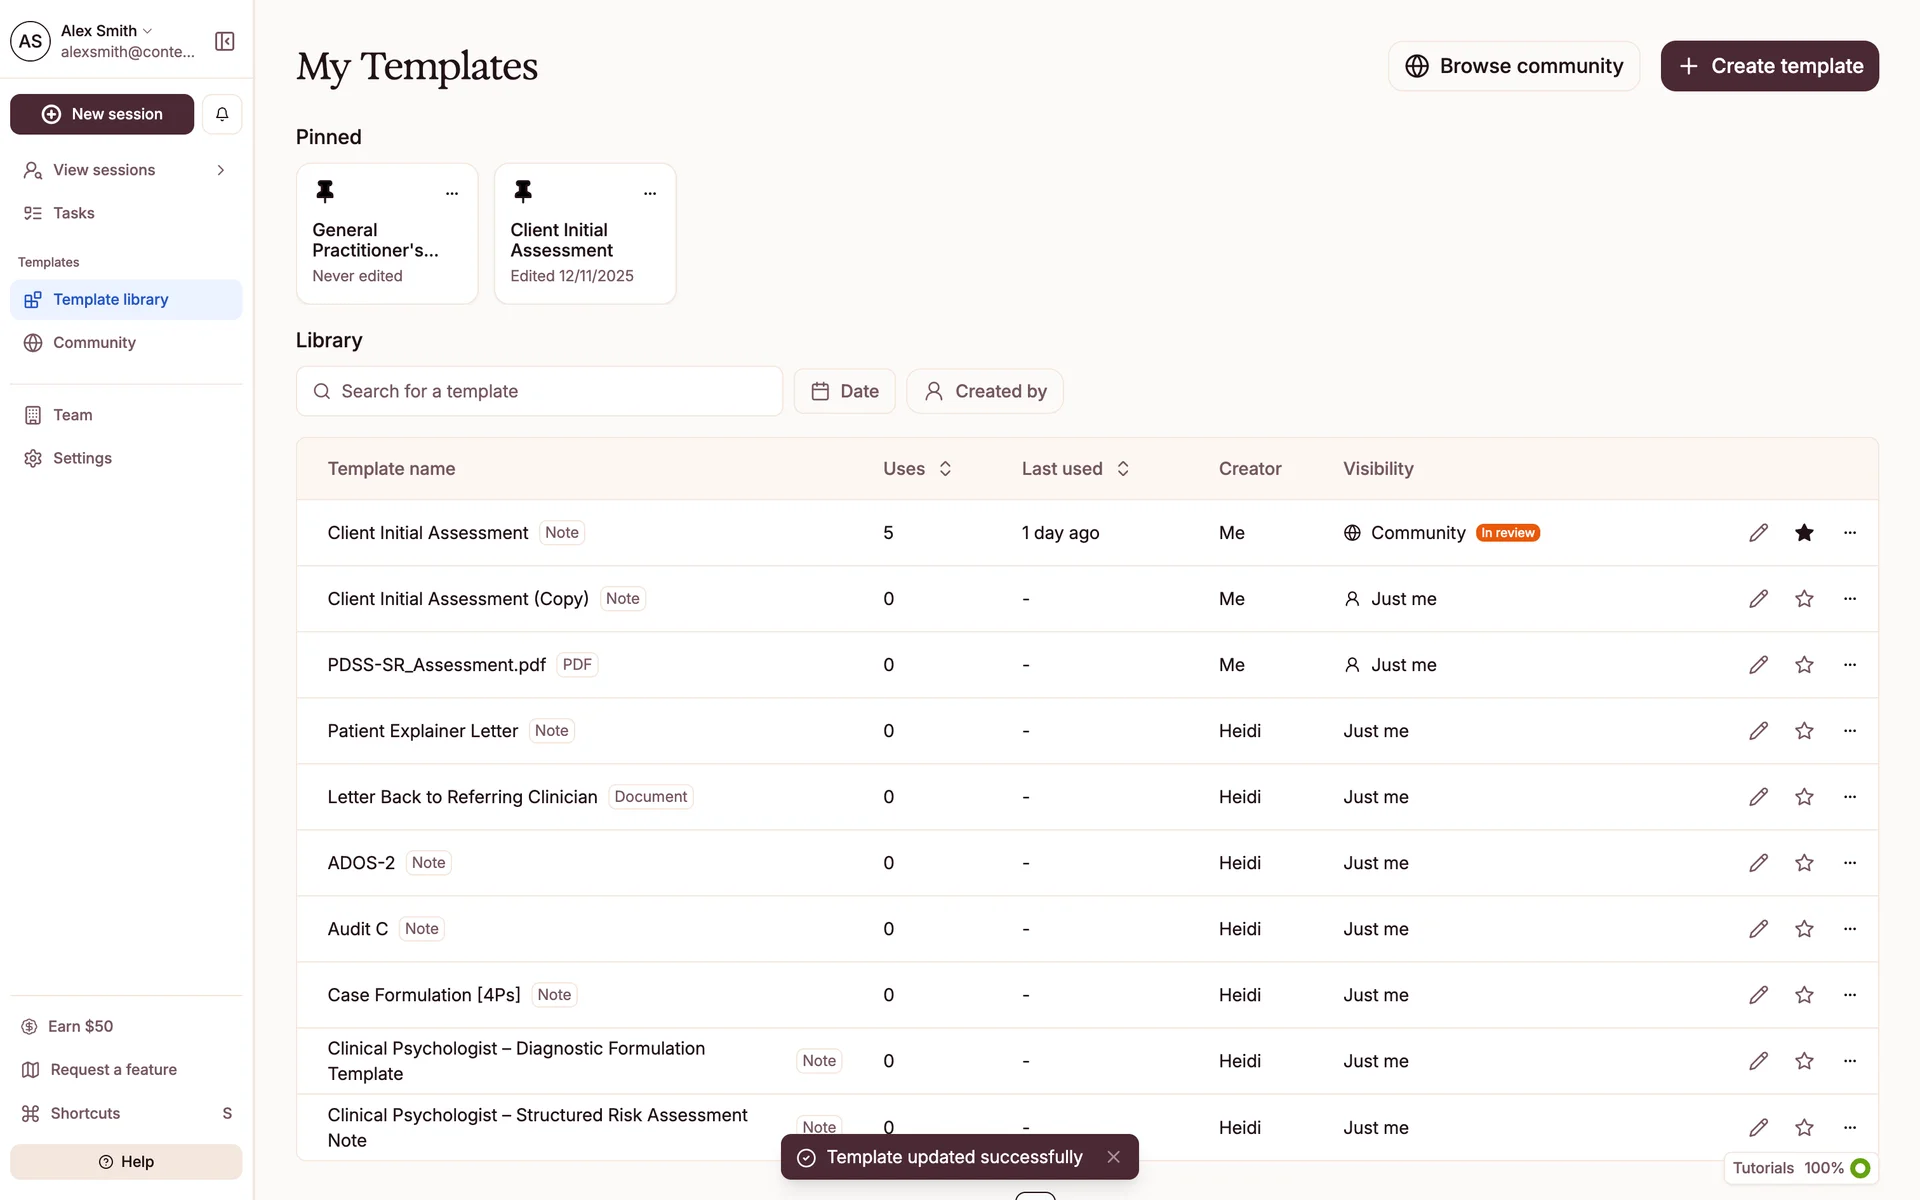Focus the Search for a template field
The width and height of the screenshot is (1920, 1200).
click(540, 391)
